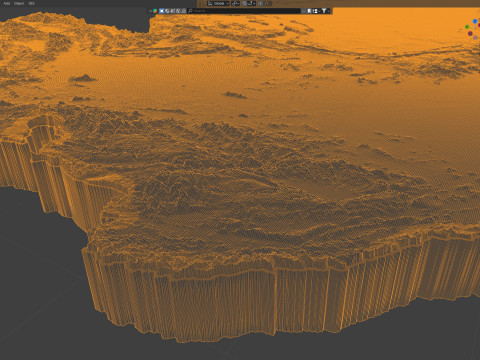Click the dark red negative axis gizmo ball

[x=470, y=33]
